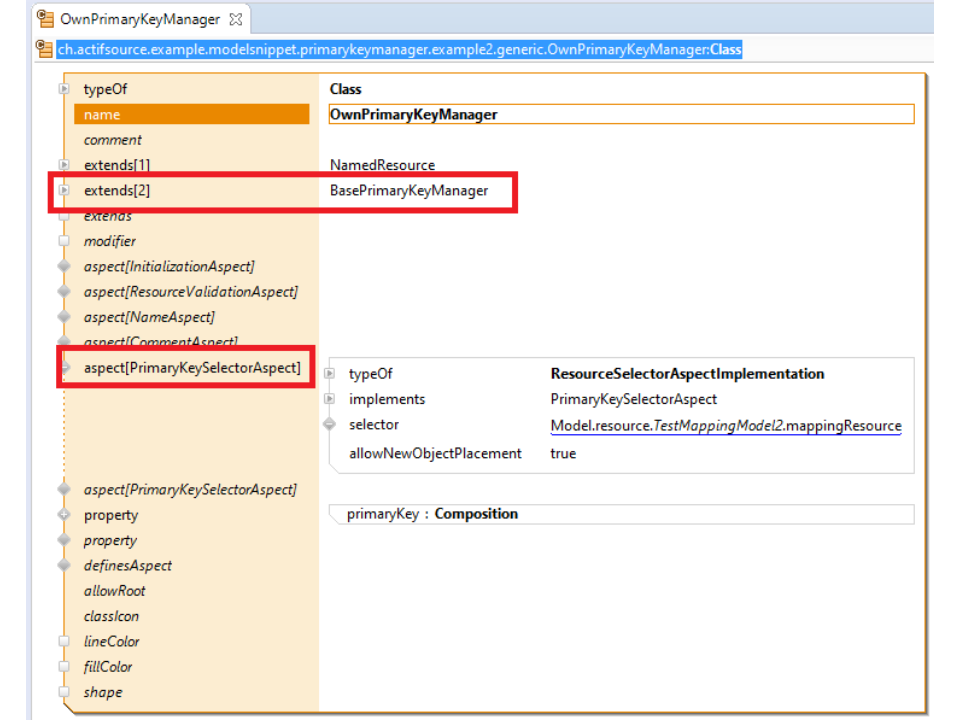Click the class icon before the ch.actifsource path
This screenshot has height=720, width=960.
44,49
